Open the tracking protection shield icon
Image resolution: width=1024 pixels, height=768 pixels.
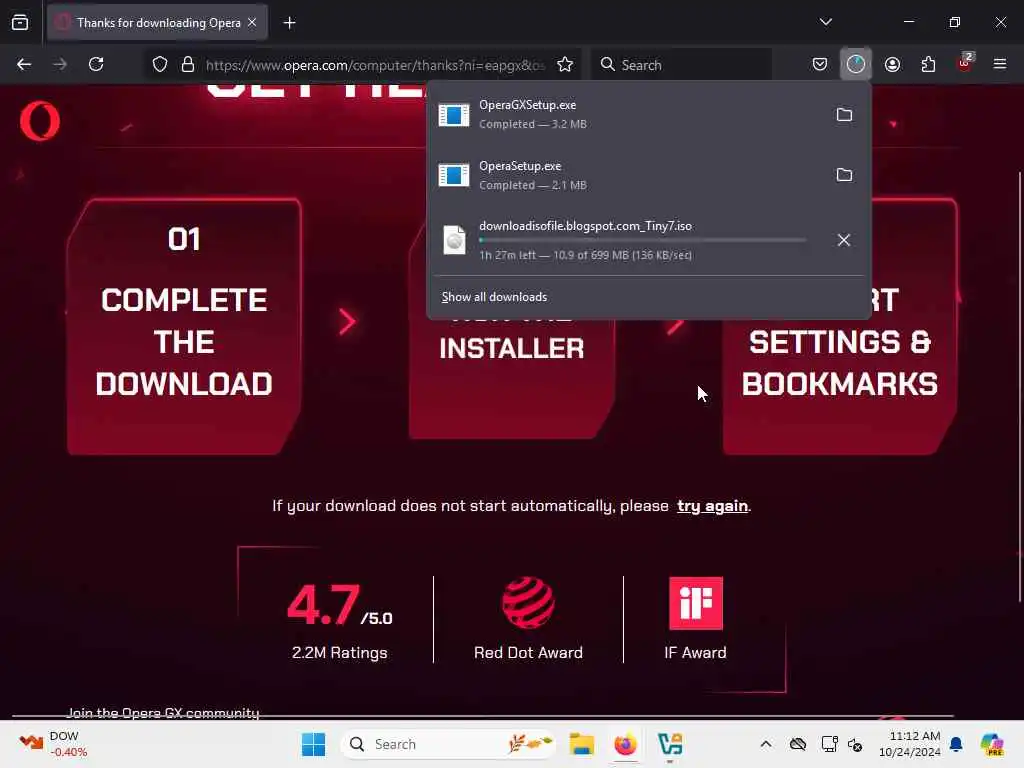[160, 65]
